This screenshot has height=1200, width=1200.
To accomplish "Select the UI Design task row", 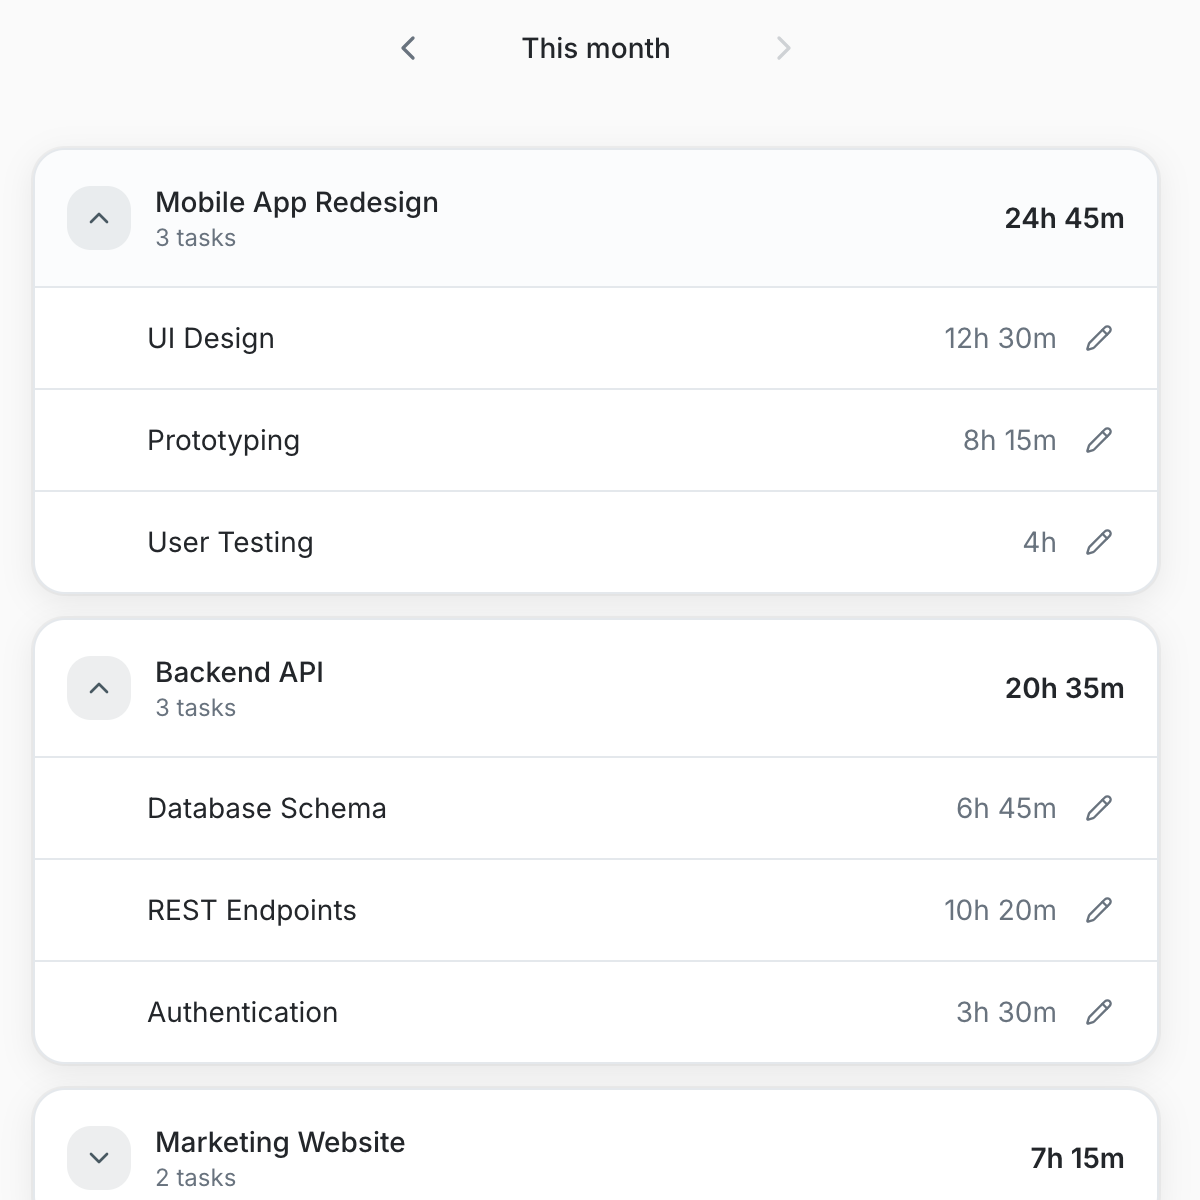I will pyautogui.click(x=211, y=338).
